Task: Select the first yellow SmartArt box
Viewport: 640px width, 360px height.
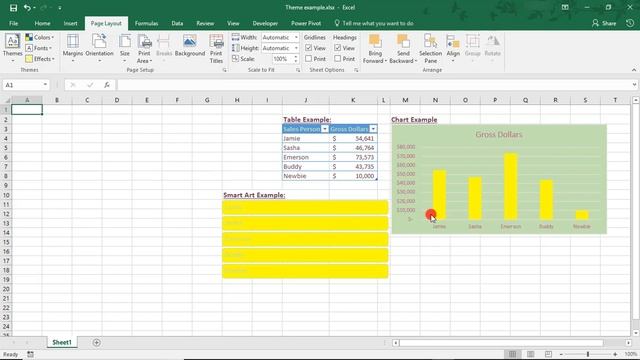Action: pyautogui.click(x=305, y=207)
